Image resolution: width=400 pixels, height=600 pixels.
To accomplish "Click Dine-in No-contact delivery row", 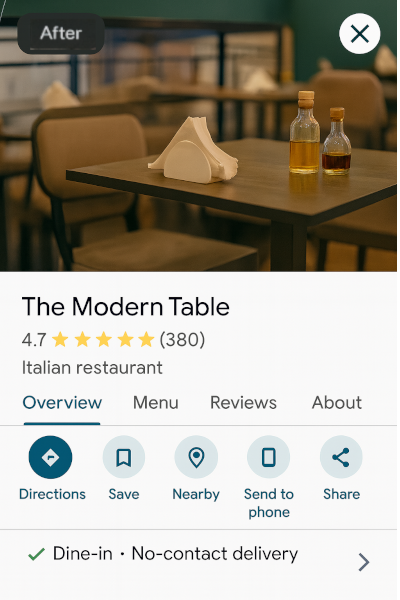I will 198,559.
